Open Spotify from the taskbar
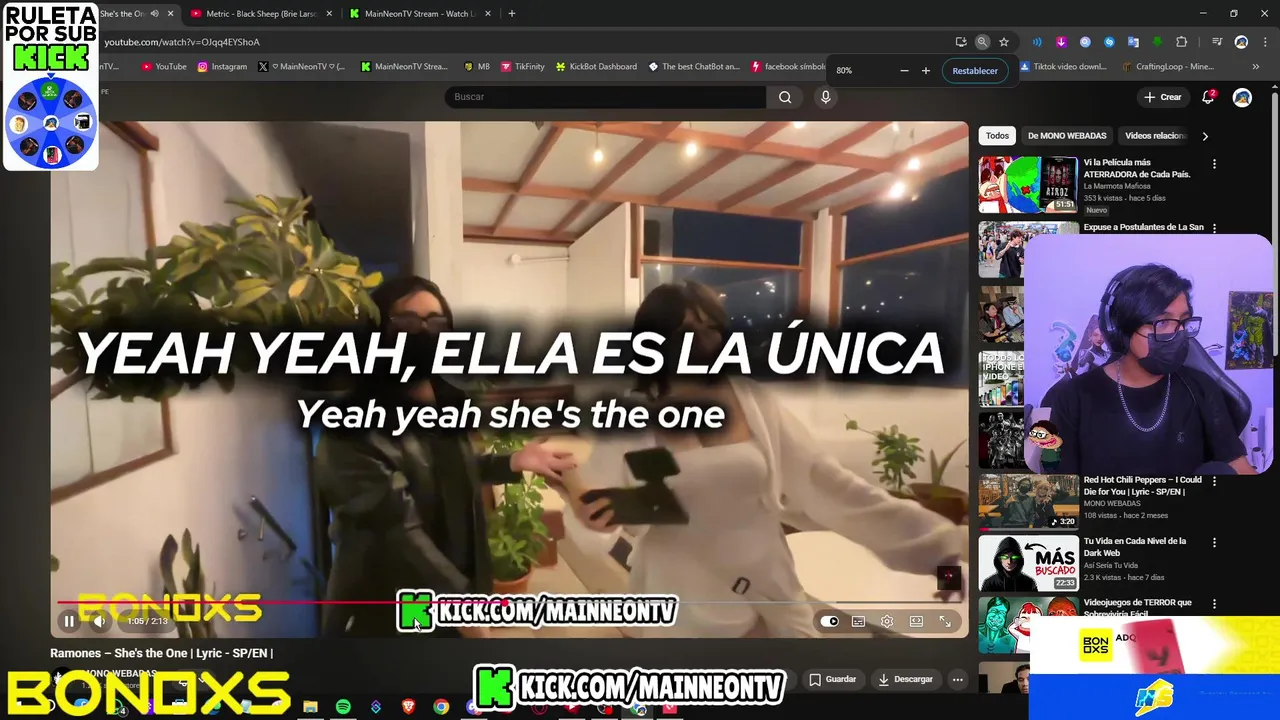The height and width of the screenshot is (720, 1280). click(343, 707)
